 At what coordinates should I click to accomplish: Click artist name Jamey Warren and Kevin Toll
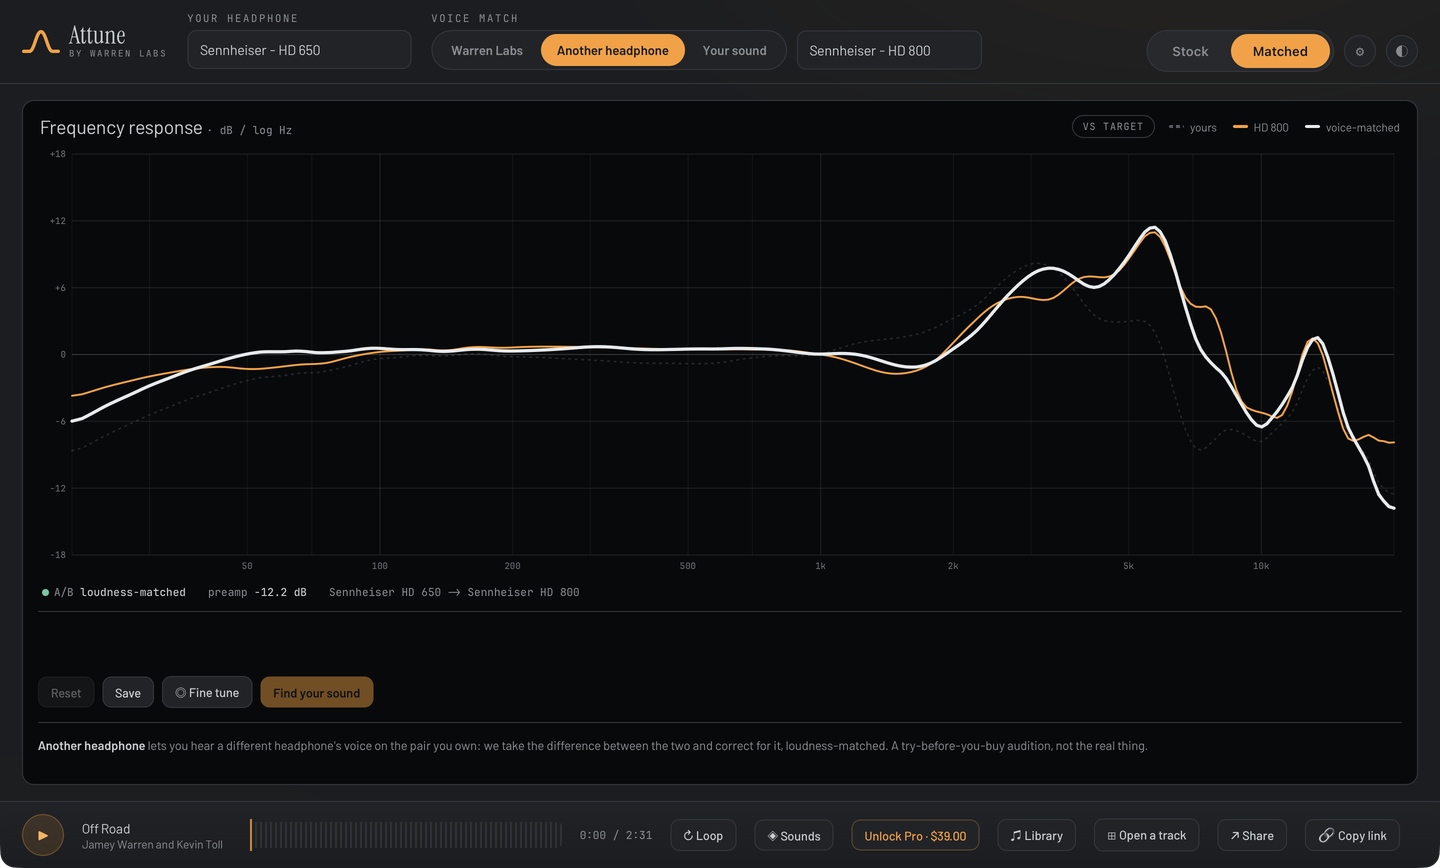coord(152,845)
